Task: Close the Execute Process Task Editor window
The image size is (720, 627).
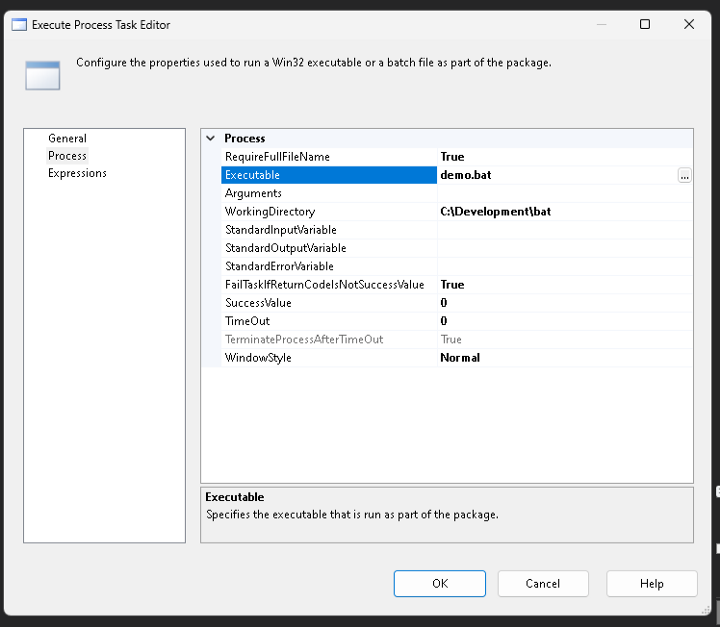Action: (x=689, y=25)
